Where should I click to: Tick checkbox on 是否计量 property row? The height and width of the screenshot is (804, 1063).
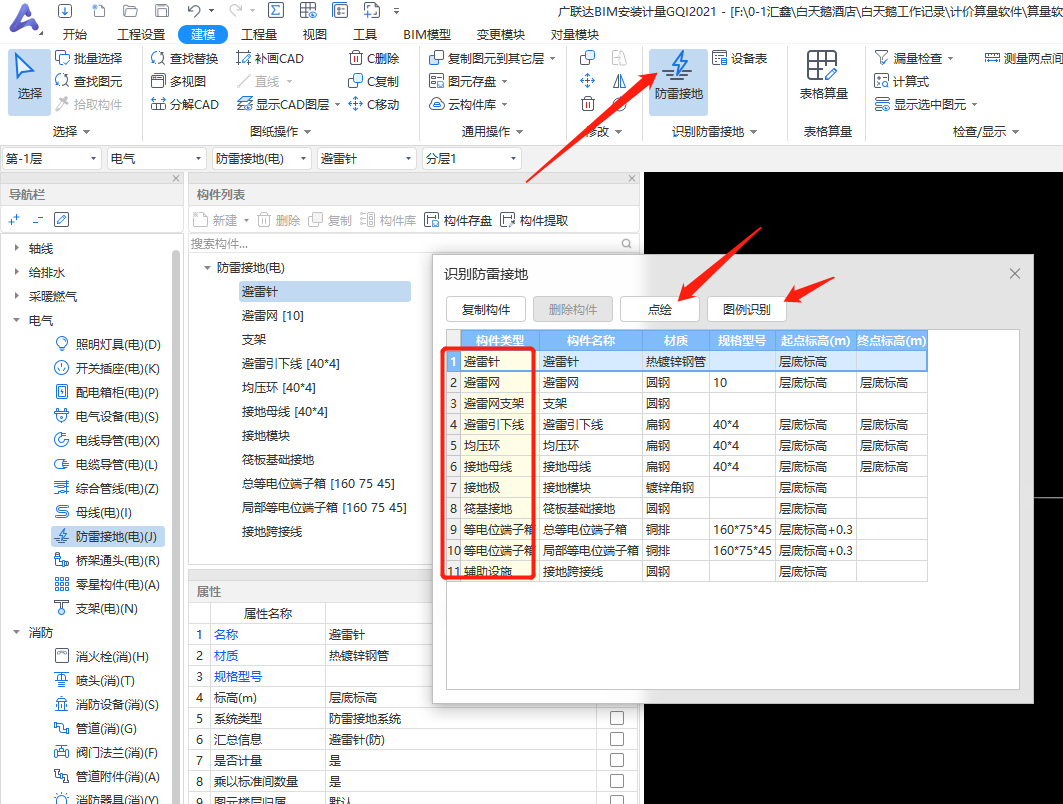pyautogui.click(x=617, y=760)
